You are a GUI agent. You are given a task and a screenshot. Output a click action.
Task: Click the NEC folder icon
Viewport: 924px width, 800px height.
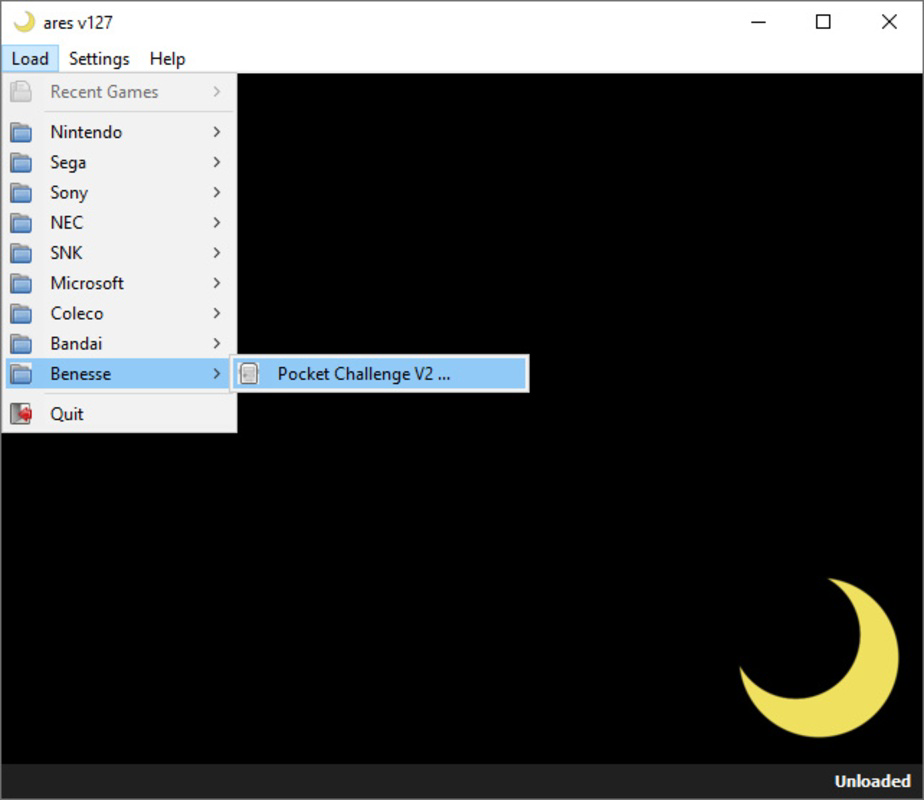21,223
